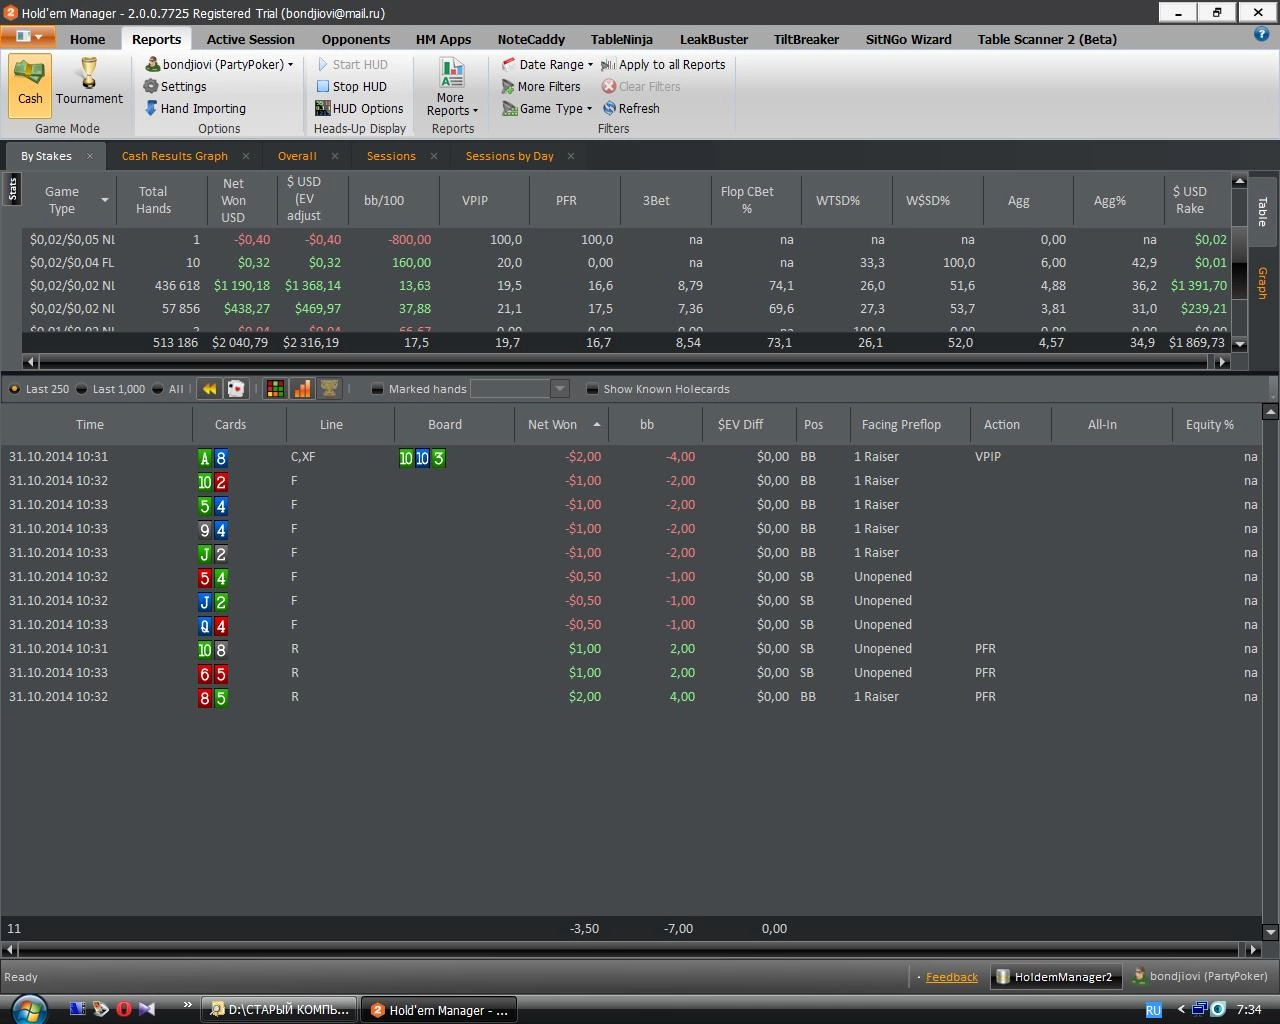Click the Equity % column header
The image size is (1280, 1024).
coord(1210,425)
